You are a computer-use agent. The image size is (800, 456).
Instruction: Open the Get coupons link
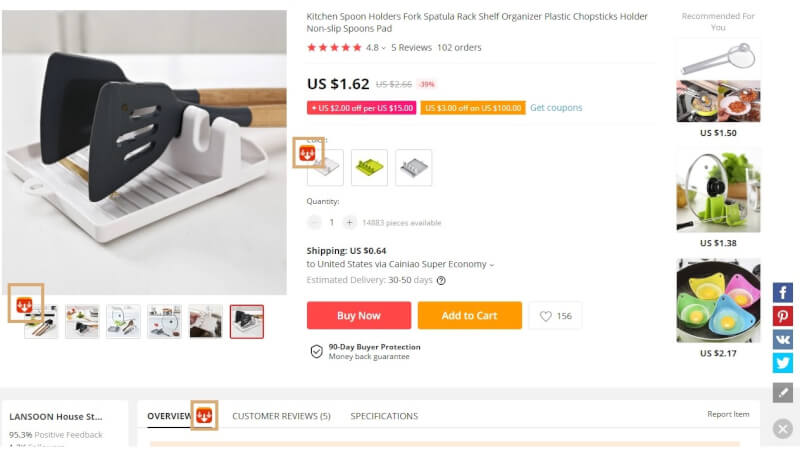(x=556, y=108)
